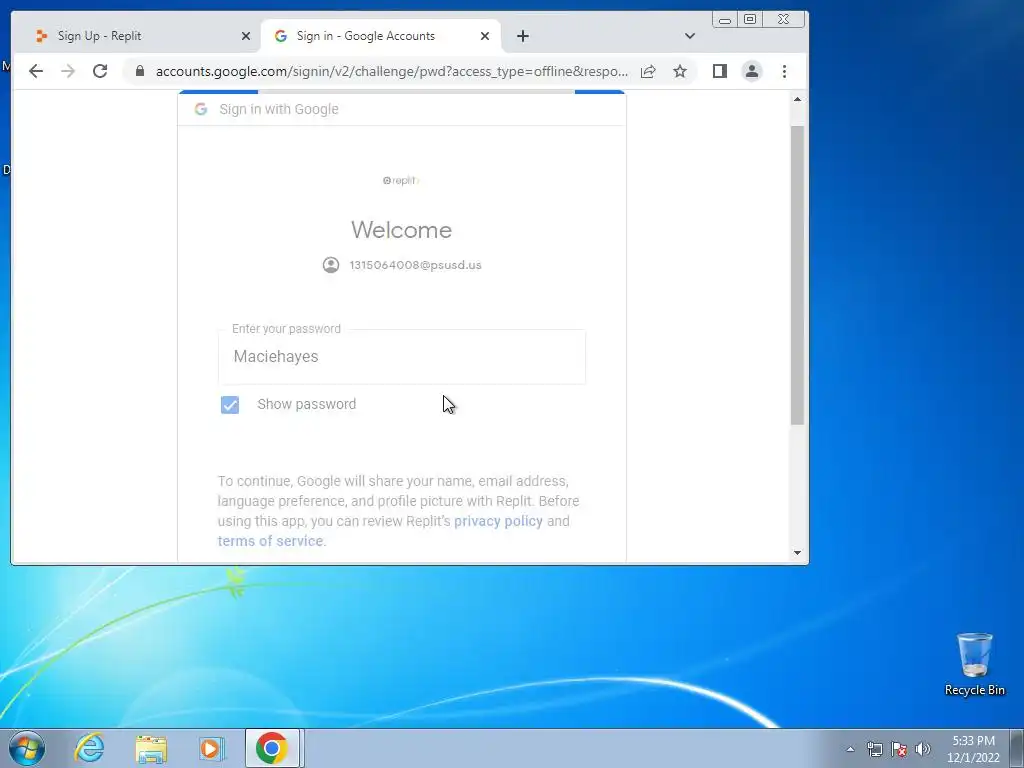The width and height of the screenshot is (1024, 768).
Task: Click the Replit logo above Welcome
Action: tap(401, 180)
